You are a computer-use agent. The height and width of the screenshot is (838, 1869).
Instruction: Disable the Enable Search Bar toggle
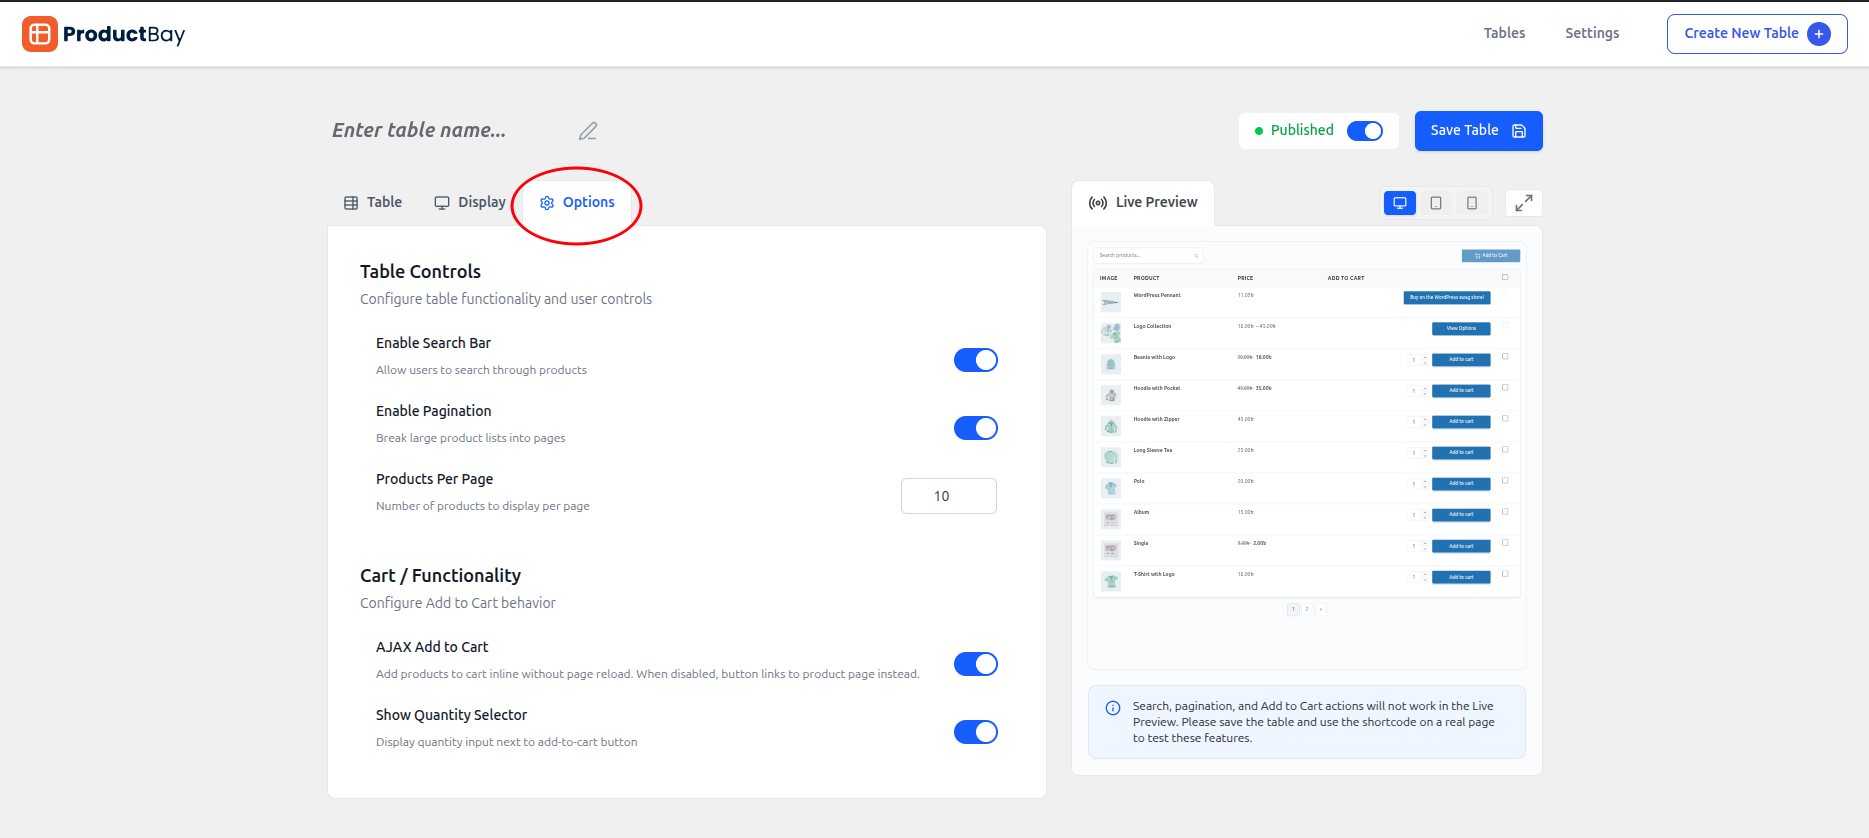click(976, 360)
